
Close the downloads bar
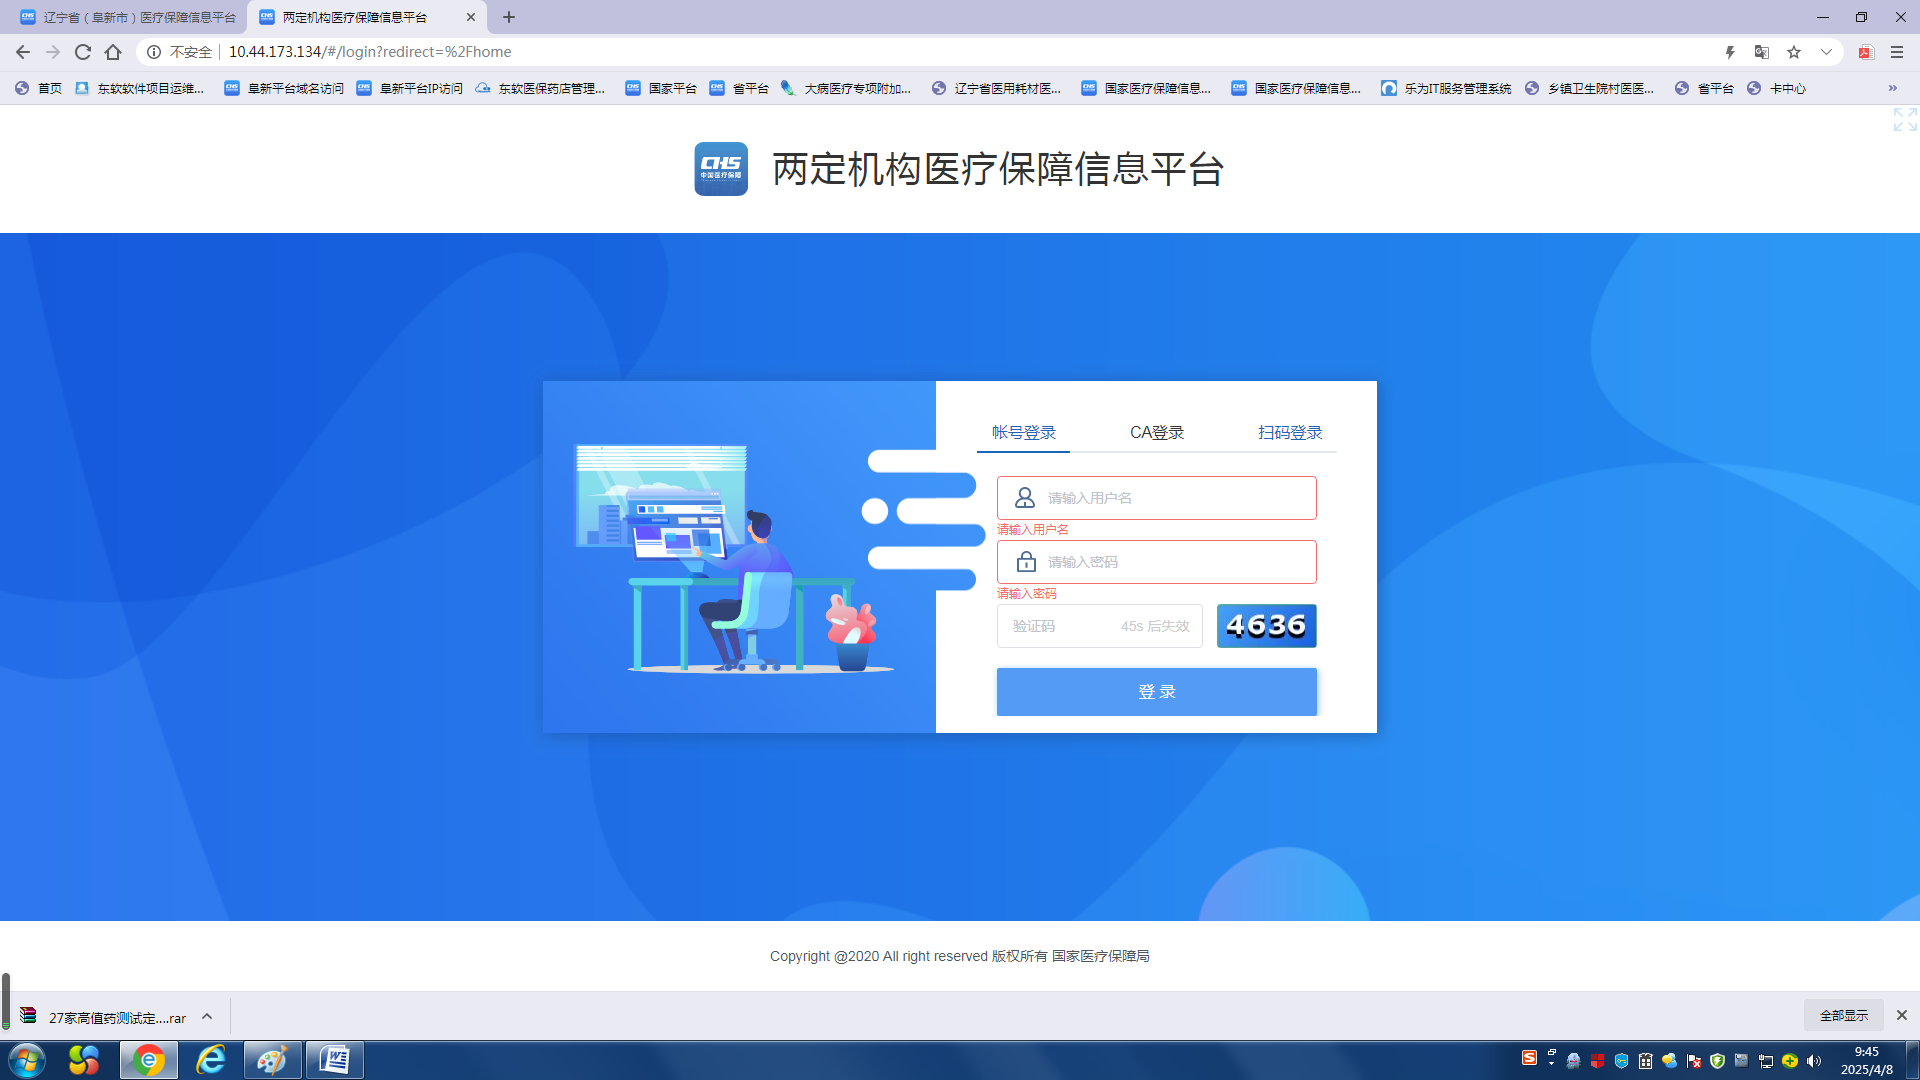(x=1902, y=1015)
